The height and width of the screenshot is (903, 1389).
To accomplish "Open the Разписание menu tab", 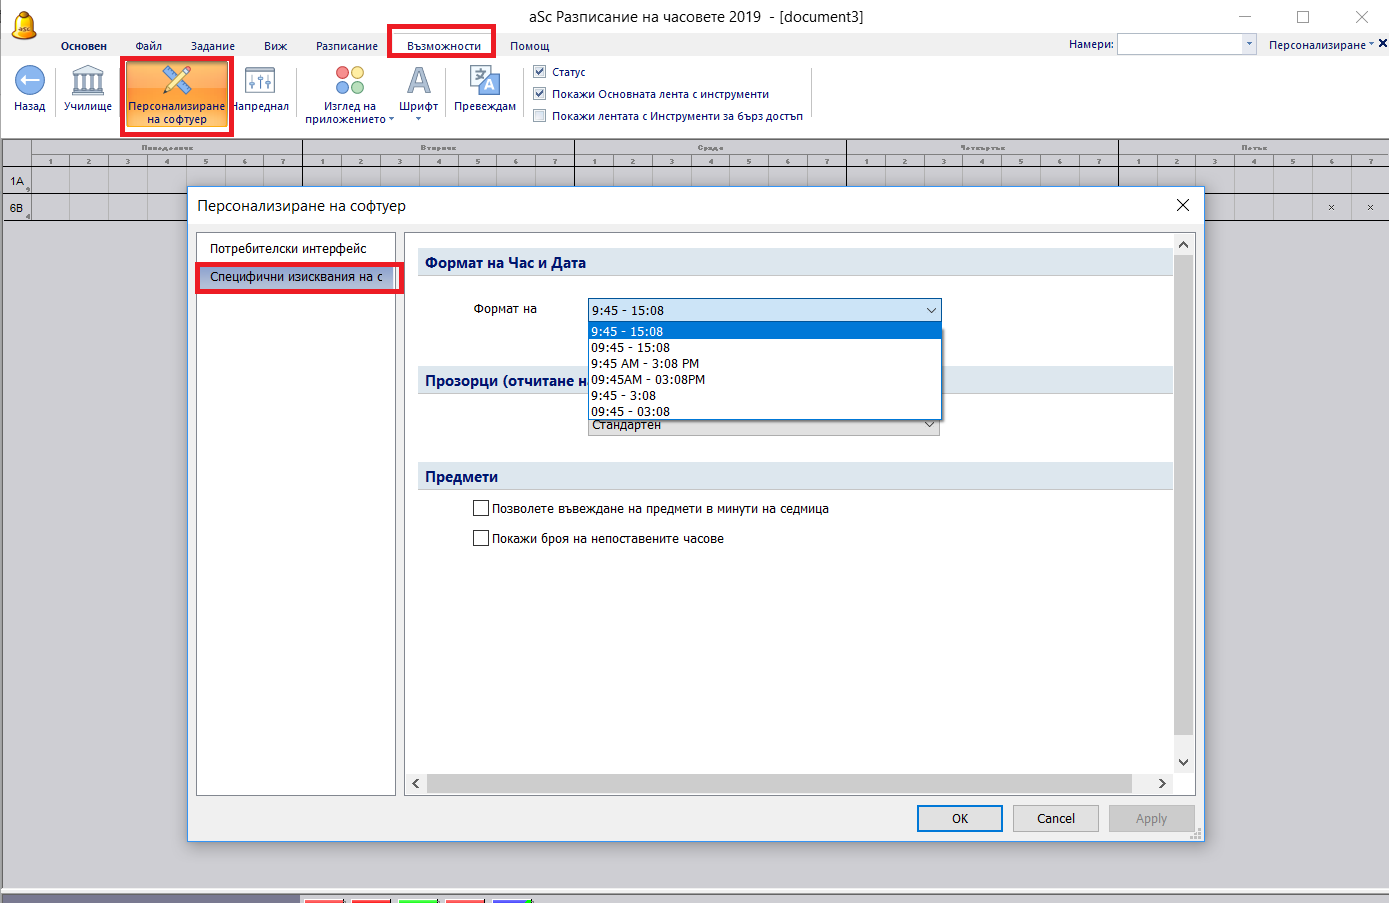I will (347, 46).
